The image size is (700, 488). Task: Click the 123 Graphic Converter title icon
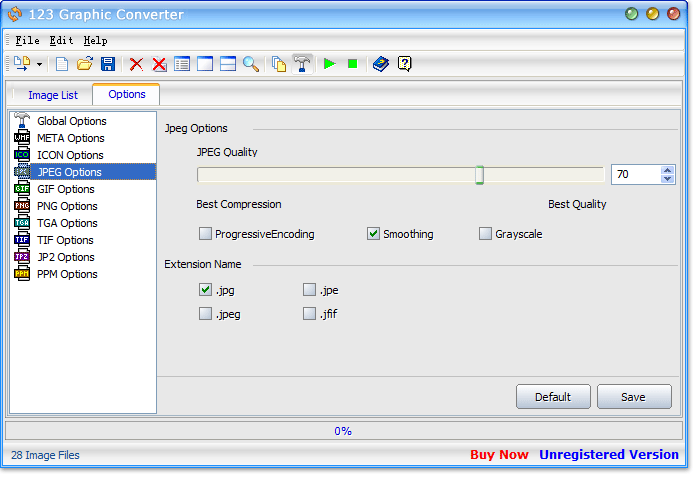tap(15, 14)
